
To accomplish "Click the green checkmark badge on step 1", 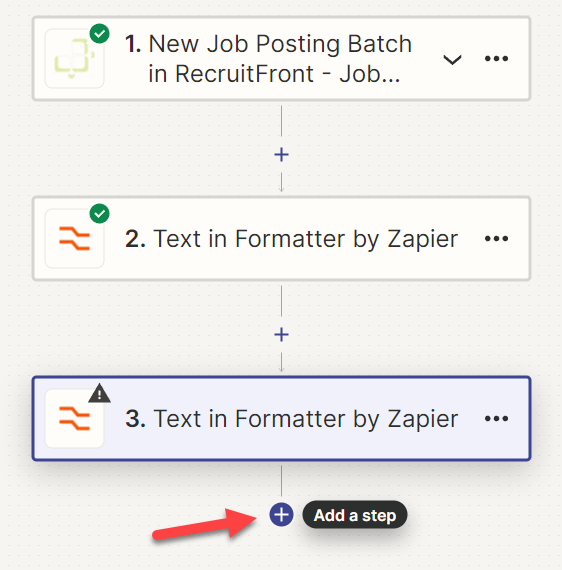I will (100, 34).
